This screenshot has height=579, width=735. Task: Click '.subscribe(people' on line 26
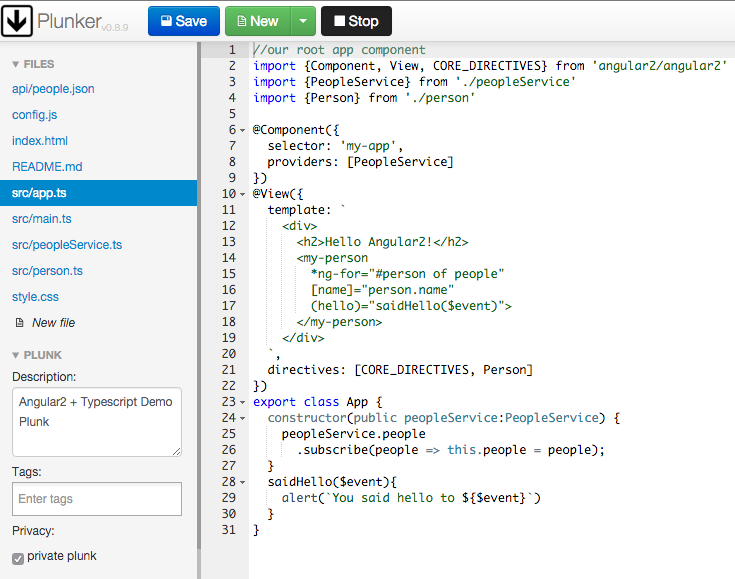click(357, 450)
